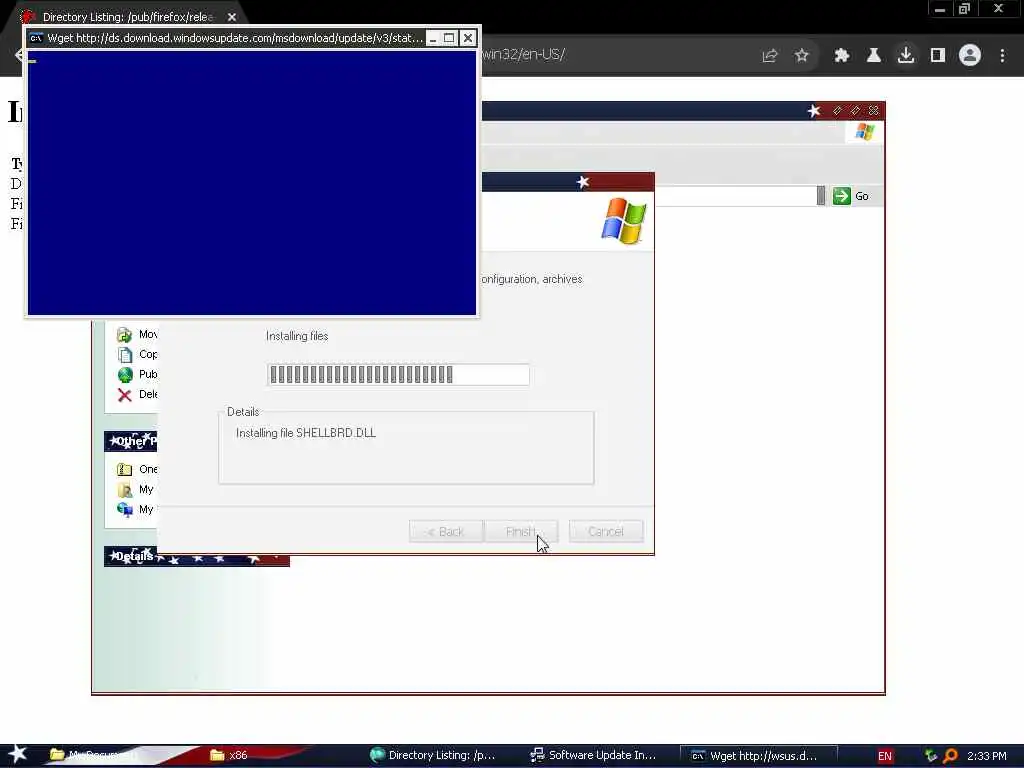Screen dimensions: 1024x768
Task: Click the star icon in Explorer title bar
Action: click(x=814, y=110)
